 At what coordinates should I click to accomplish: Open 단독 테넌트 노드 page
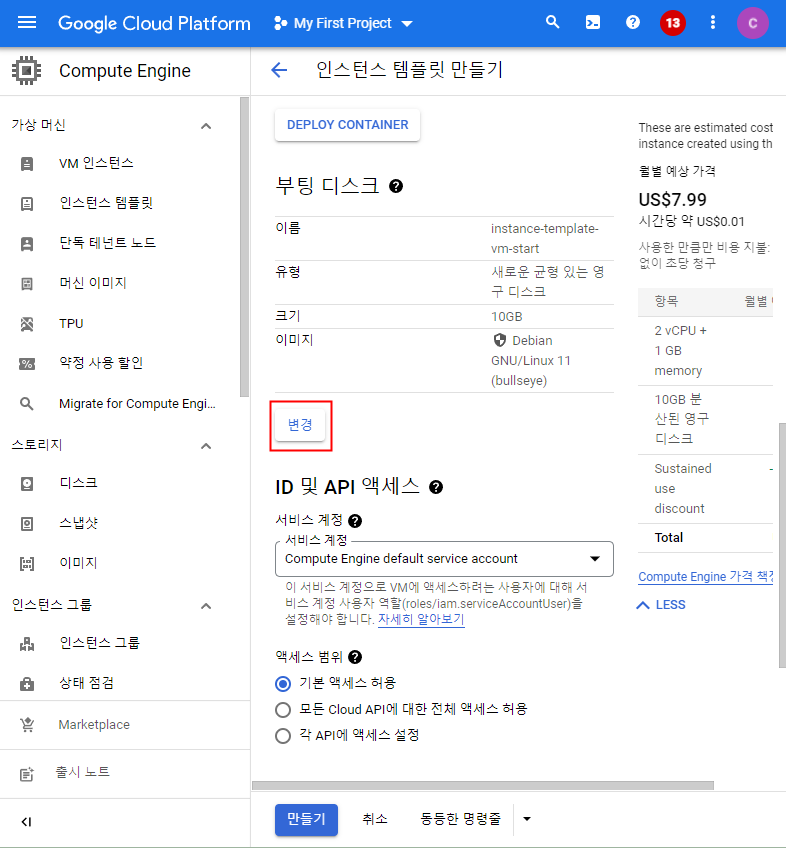pos(108,243)
